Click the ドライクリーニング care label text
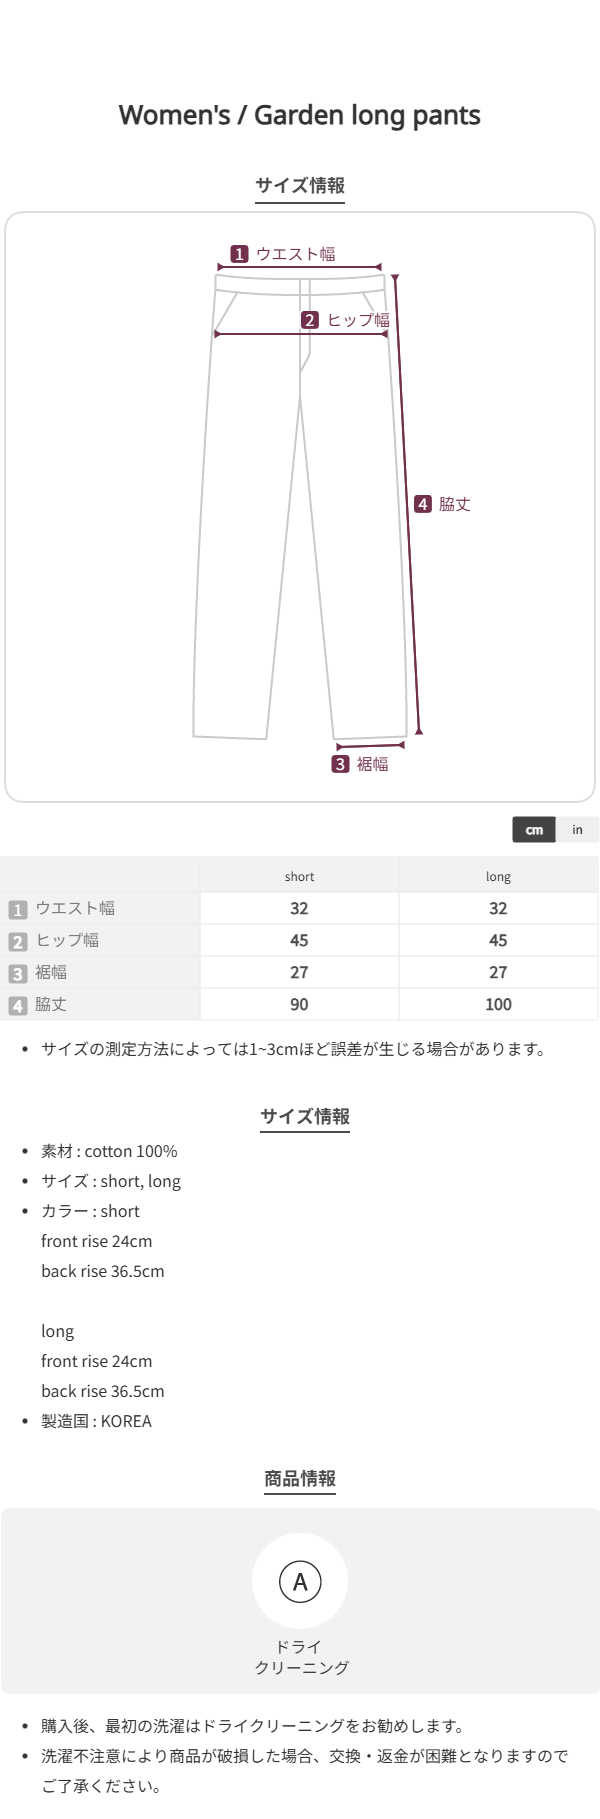600x1819 pixels. (300, 1657)
